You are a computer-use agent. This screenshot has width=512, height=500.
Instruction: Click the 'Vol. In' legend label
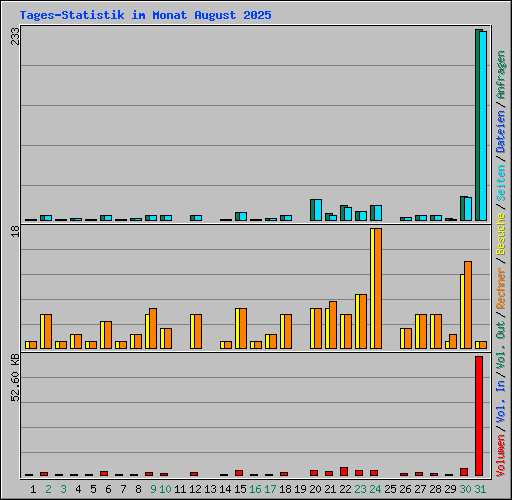pos(501,401)
